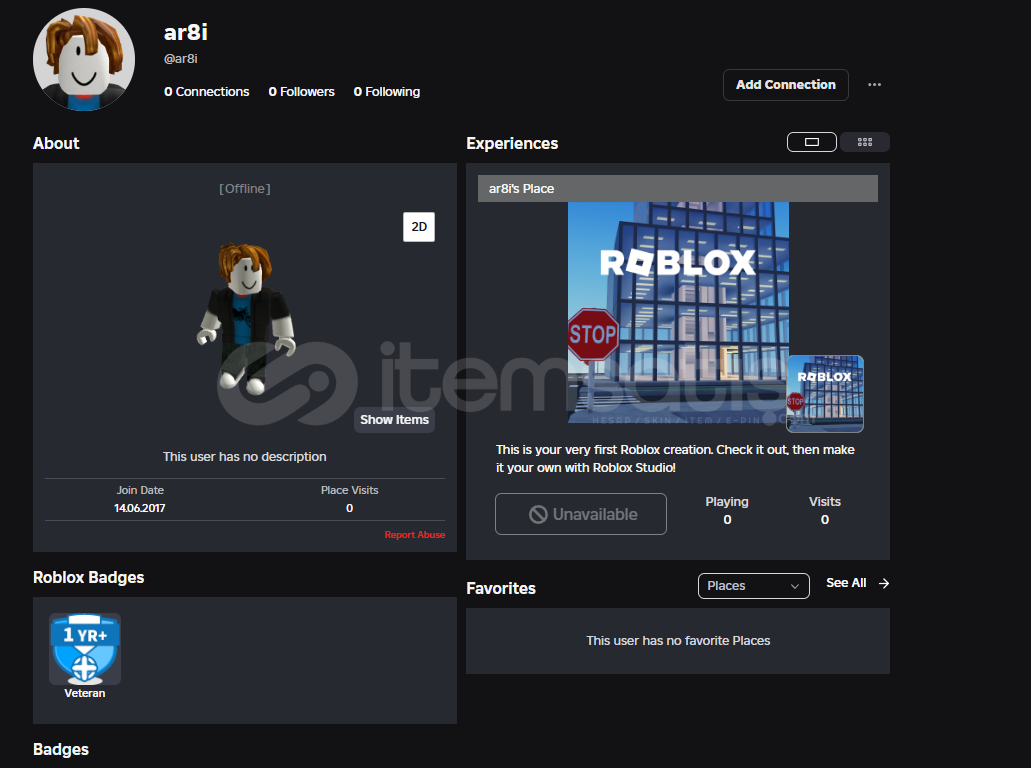Click the Roblox Badges heading
Viewport: 1031px width, 768px height.
coord(89,577)
